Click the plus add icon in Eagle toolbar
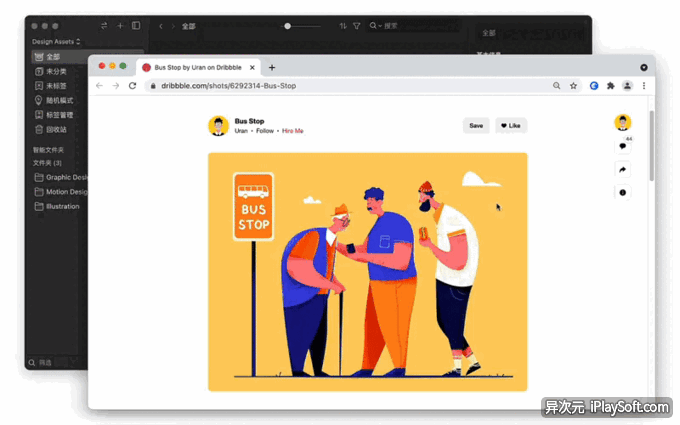680x425 pixels. (x=120, y=26)
